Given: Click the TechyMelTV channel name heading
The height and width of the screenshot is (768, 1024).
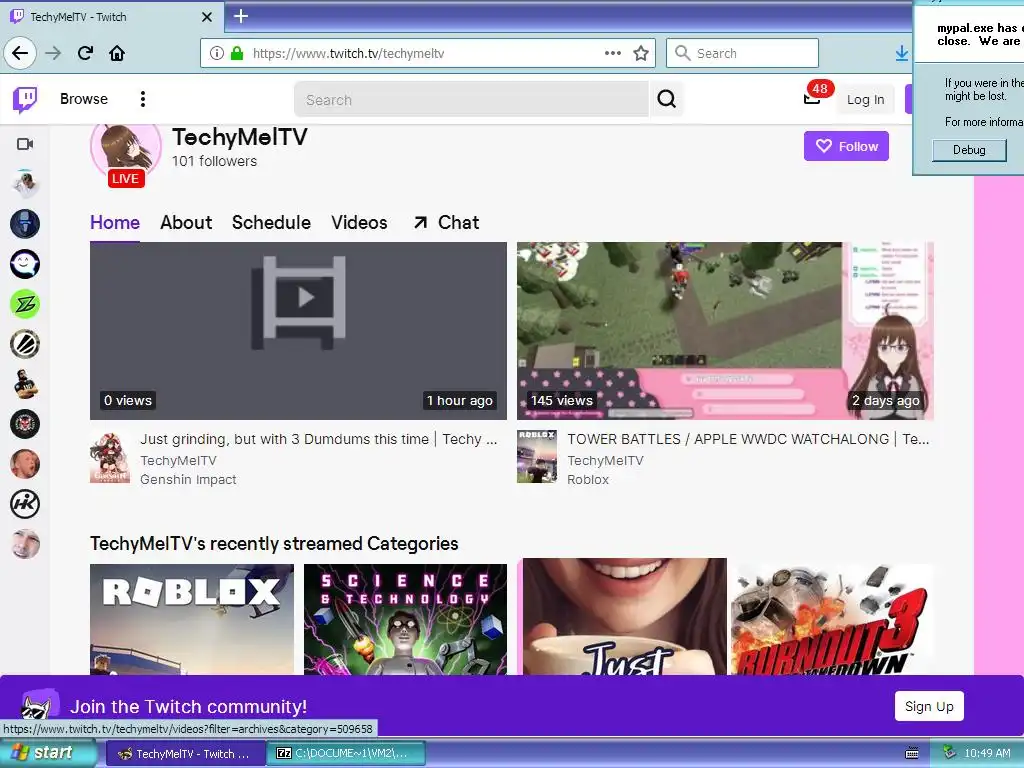Looking at the screenshot, I should click(x=240, y=137).
